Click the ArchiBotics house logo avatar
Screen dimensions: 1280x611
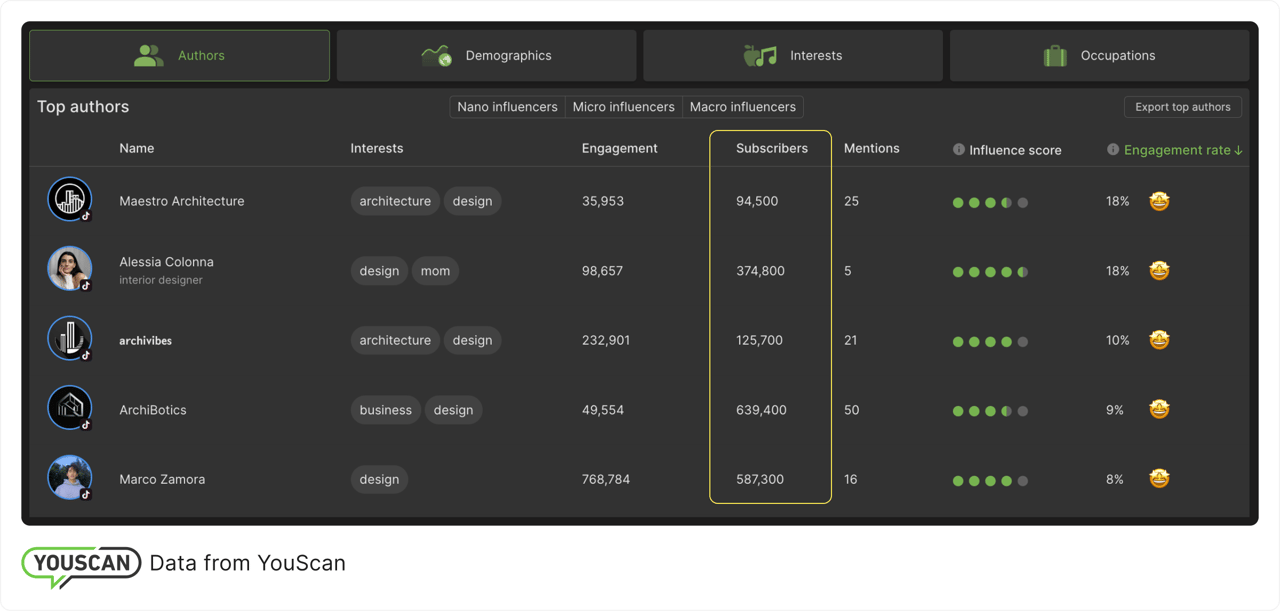(x=70, y=408)
